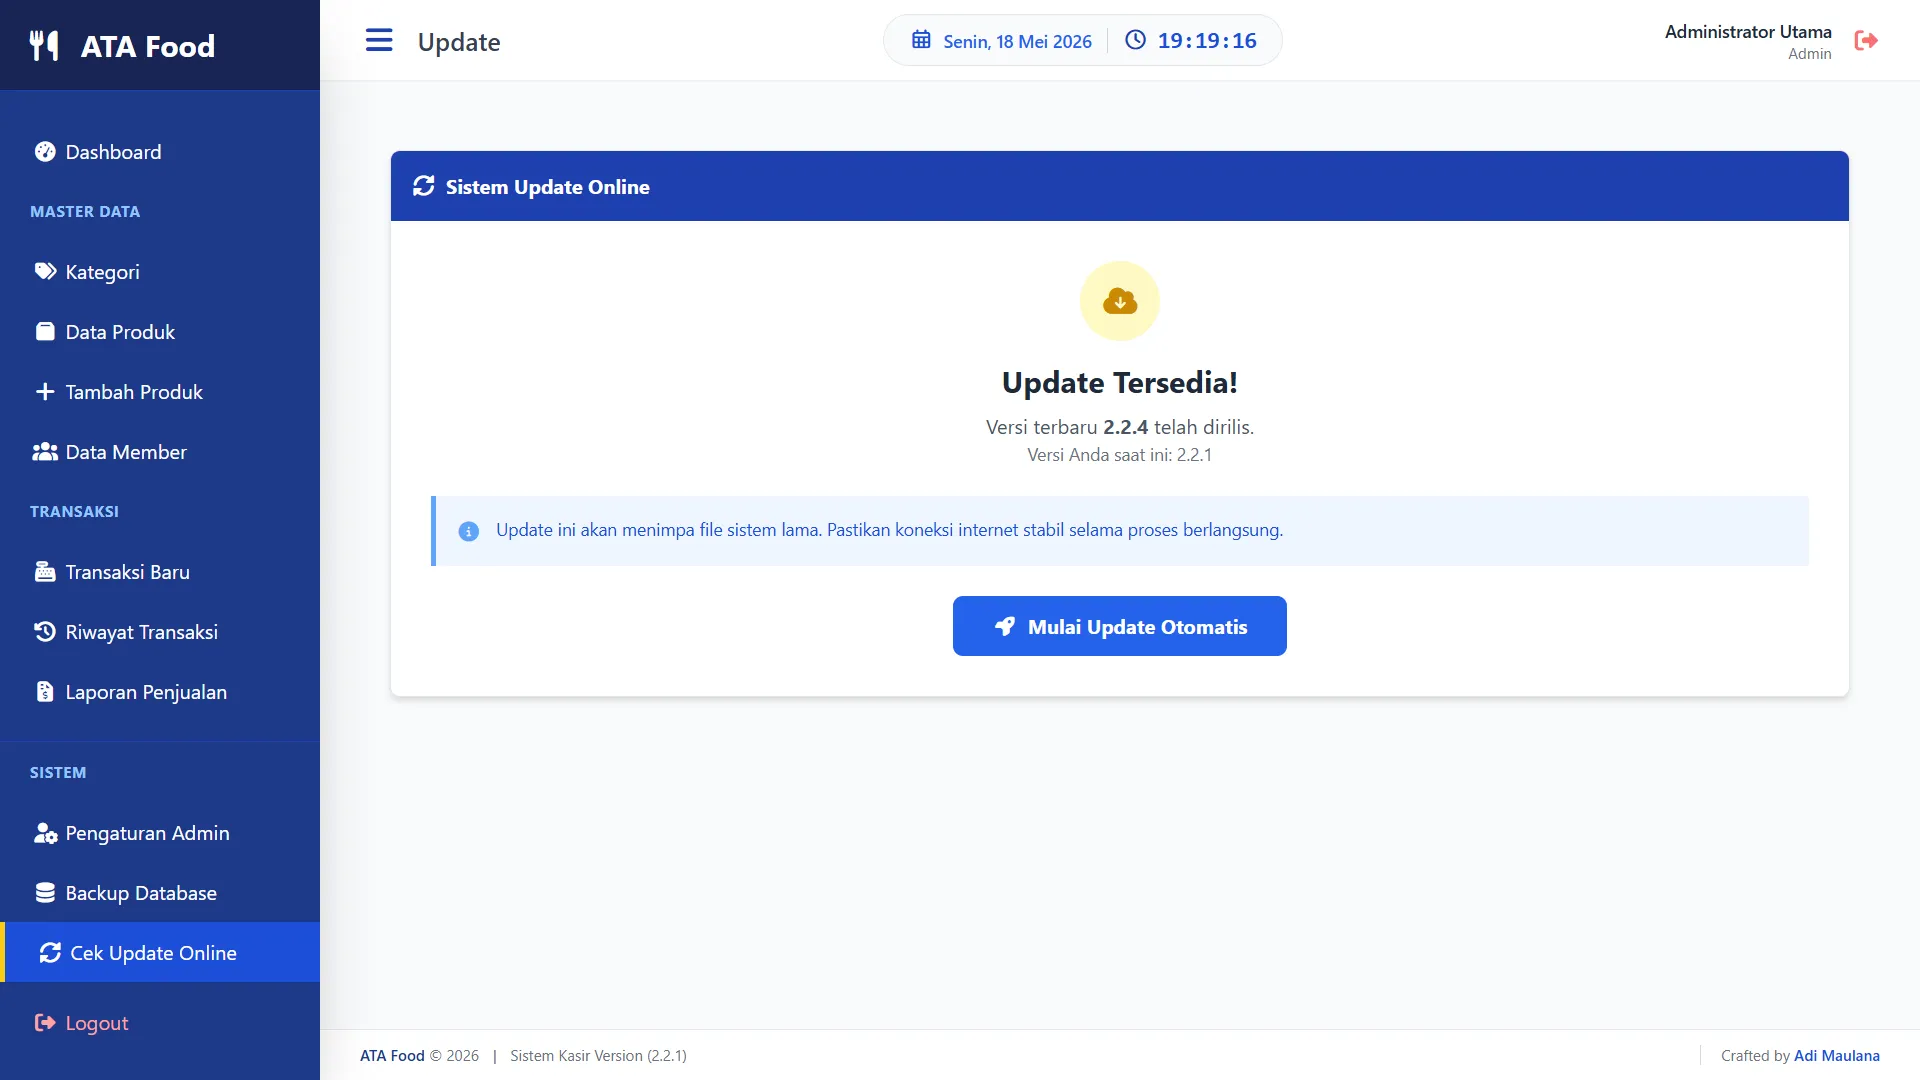Click the Riwayat Transaksi history icon
This screenshot has height=1080, width=1920.
point(45,632)
